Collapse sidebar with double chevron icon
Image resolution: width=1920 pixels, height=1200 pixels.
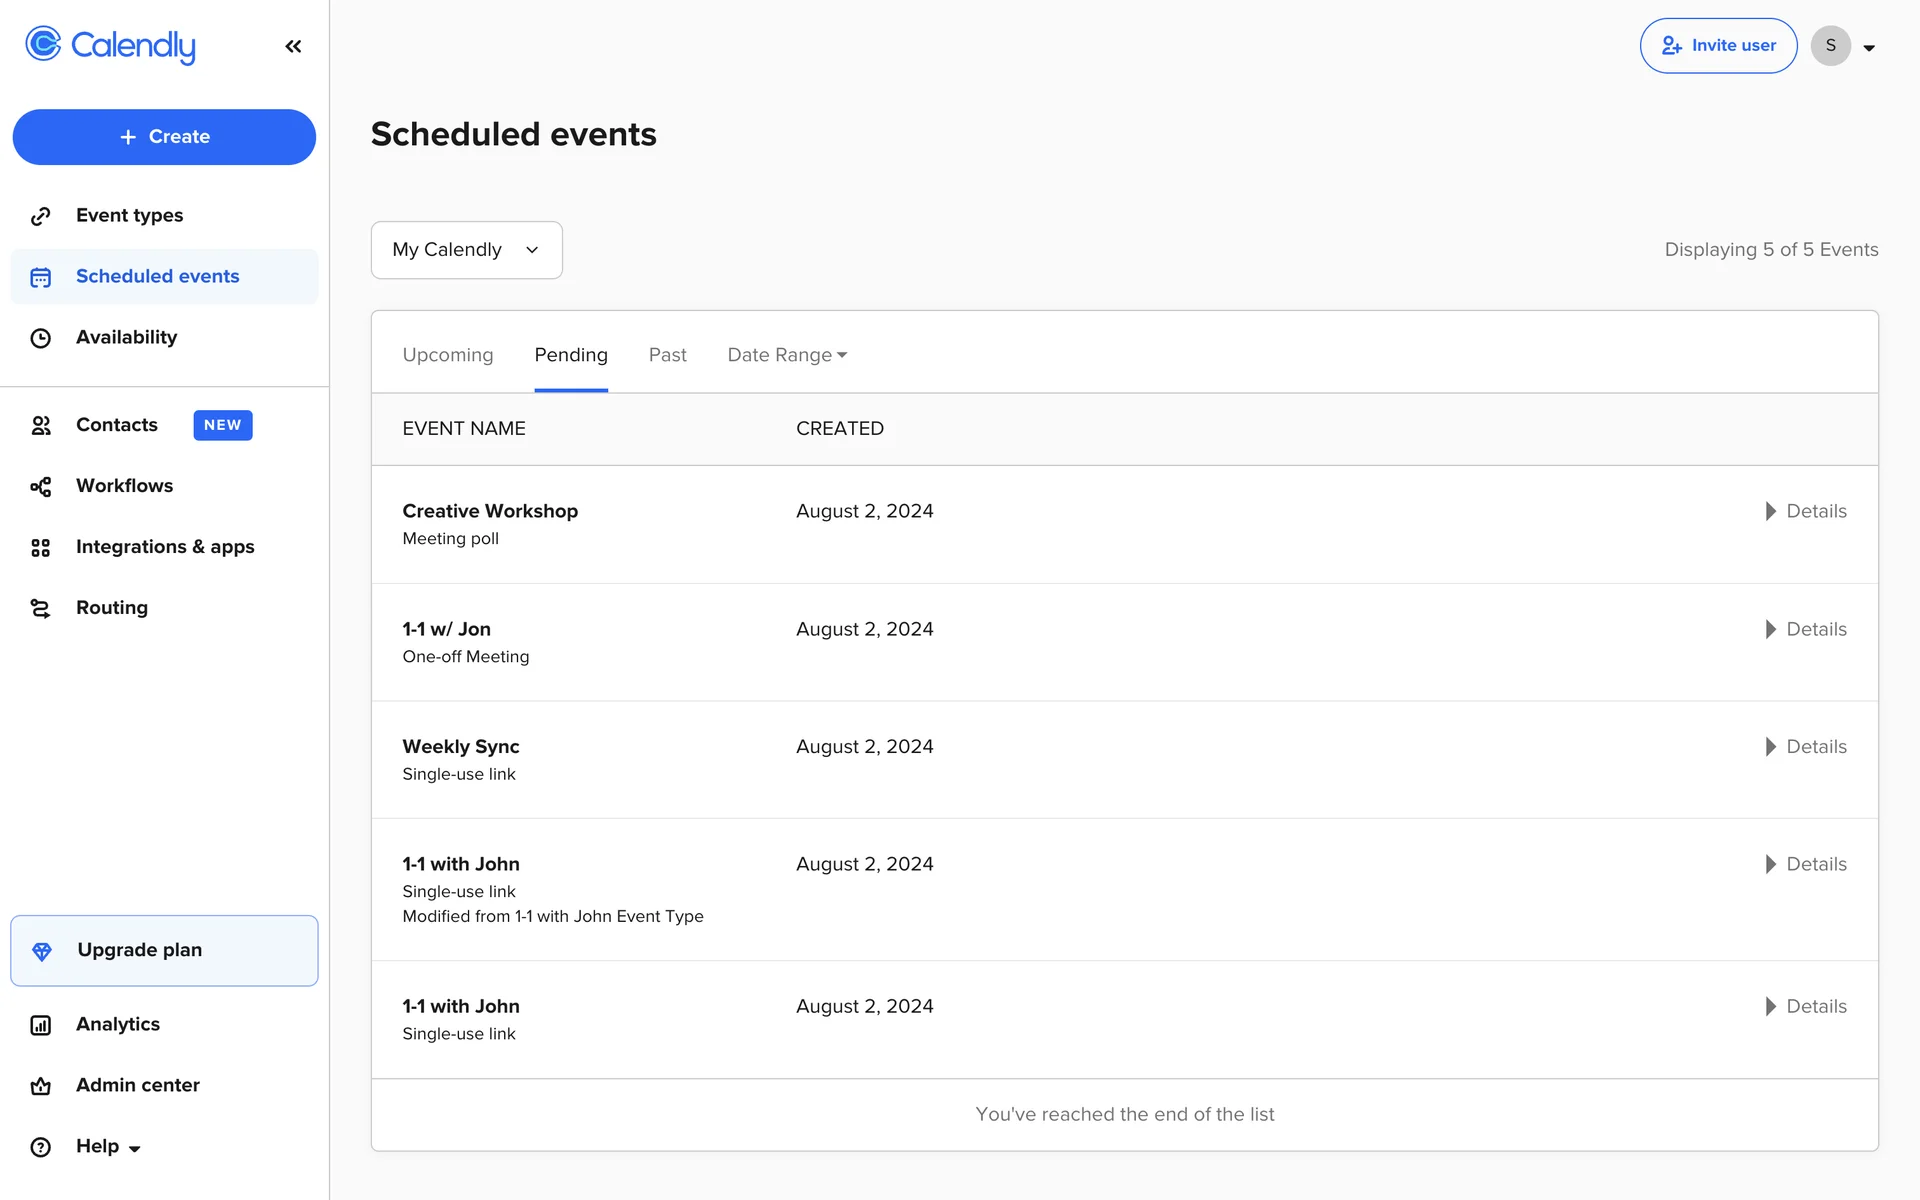(293, 46)
